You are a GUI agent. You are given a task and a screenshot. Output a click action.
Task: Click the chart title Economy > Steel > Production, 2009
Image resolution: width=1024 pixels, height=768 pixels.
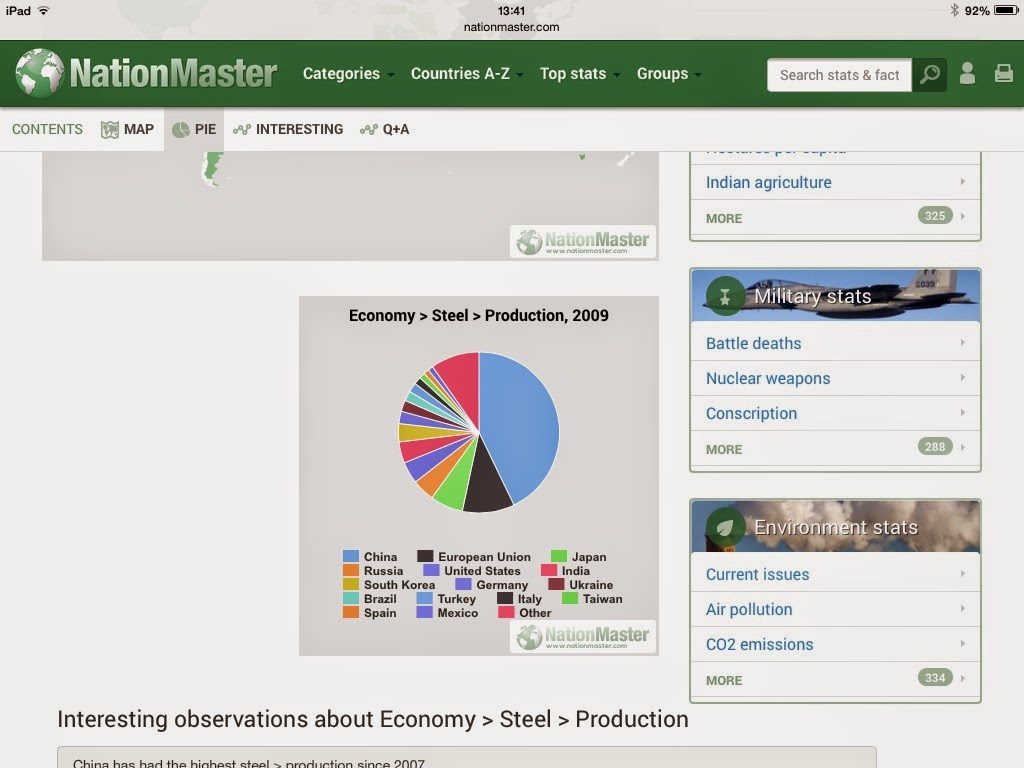click(x=479, y=315)
